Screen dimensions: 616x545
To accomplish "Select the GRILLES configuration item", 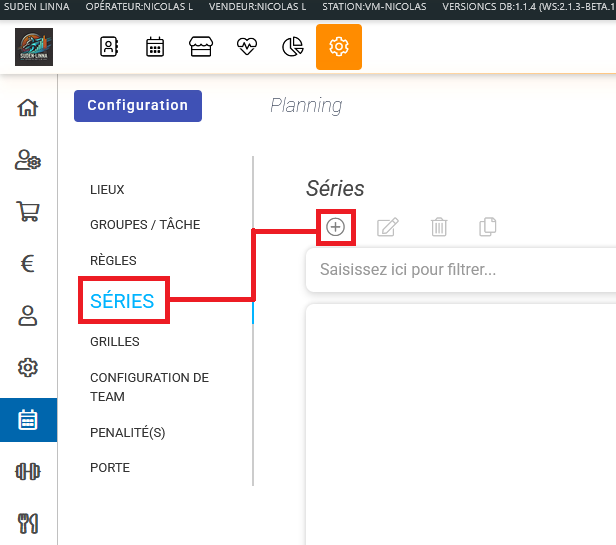I will click(115, 342).
